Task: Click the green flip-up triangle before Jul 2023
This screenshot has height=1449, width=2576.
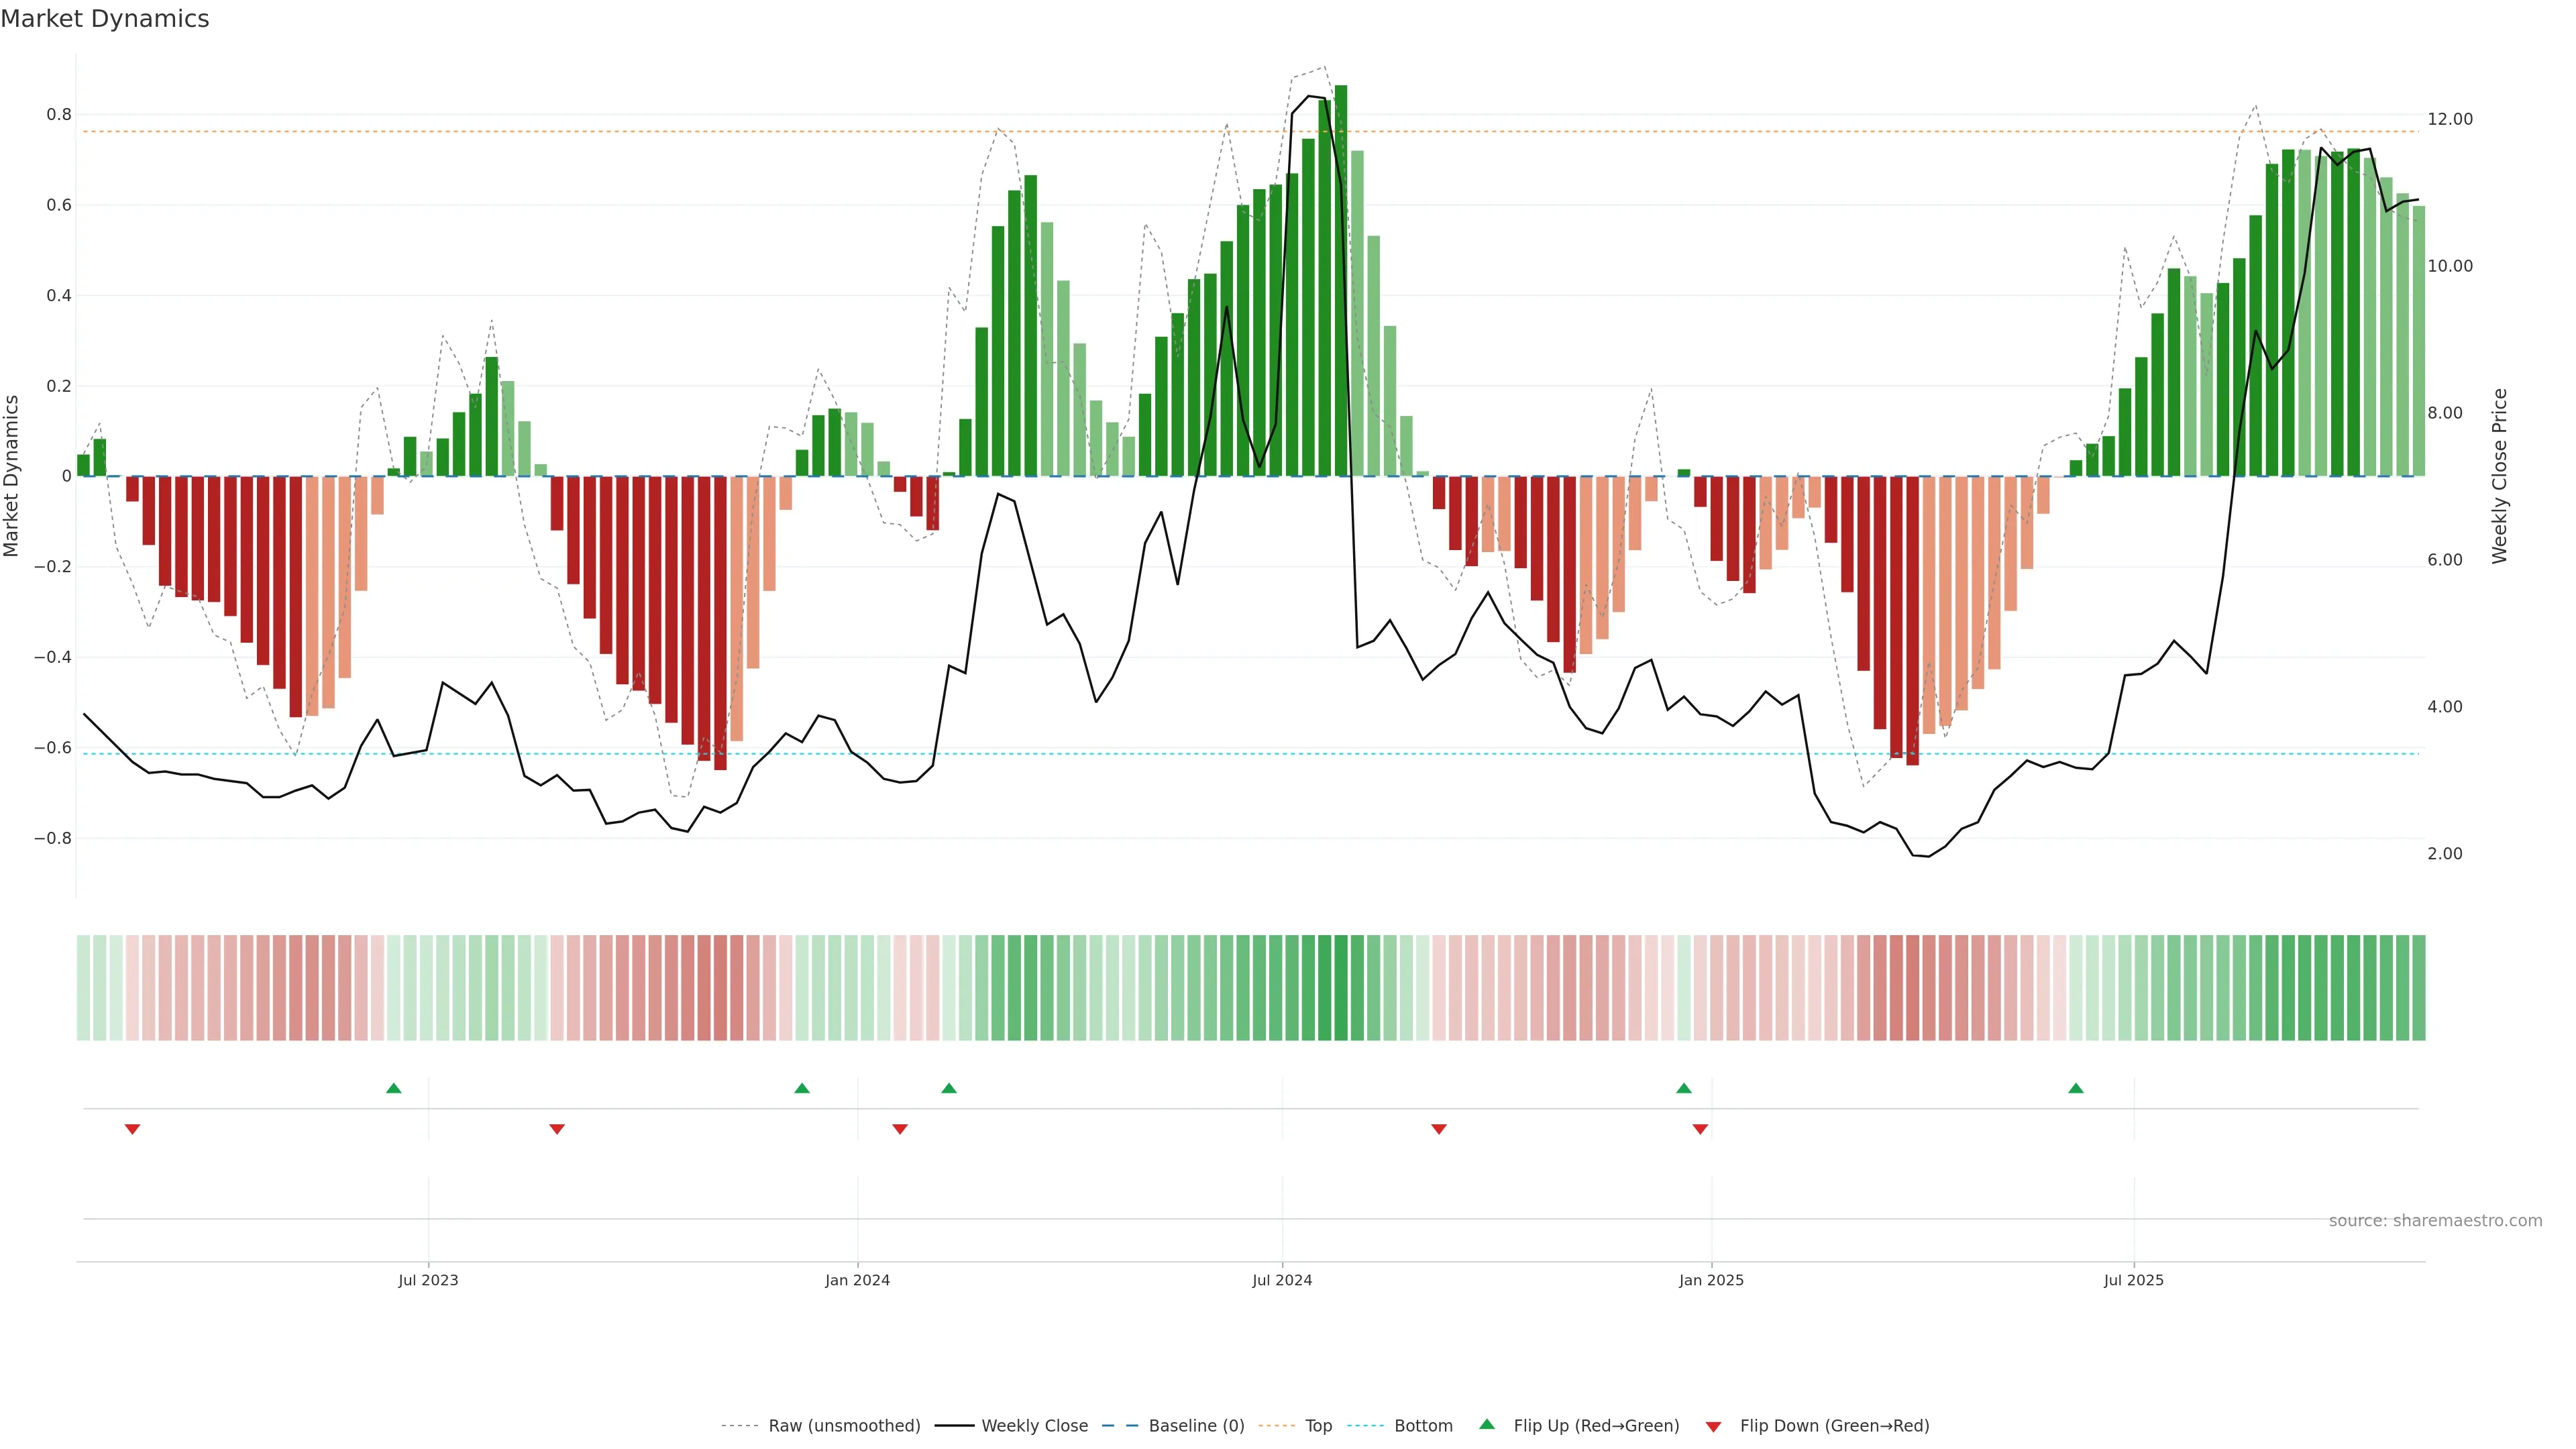Action: (394, 1088)
